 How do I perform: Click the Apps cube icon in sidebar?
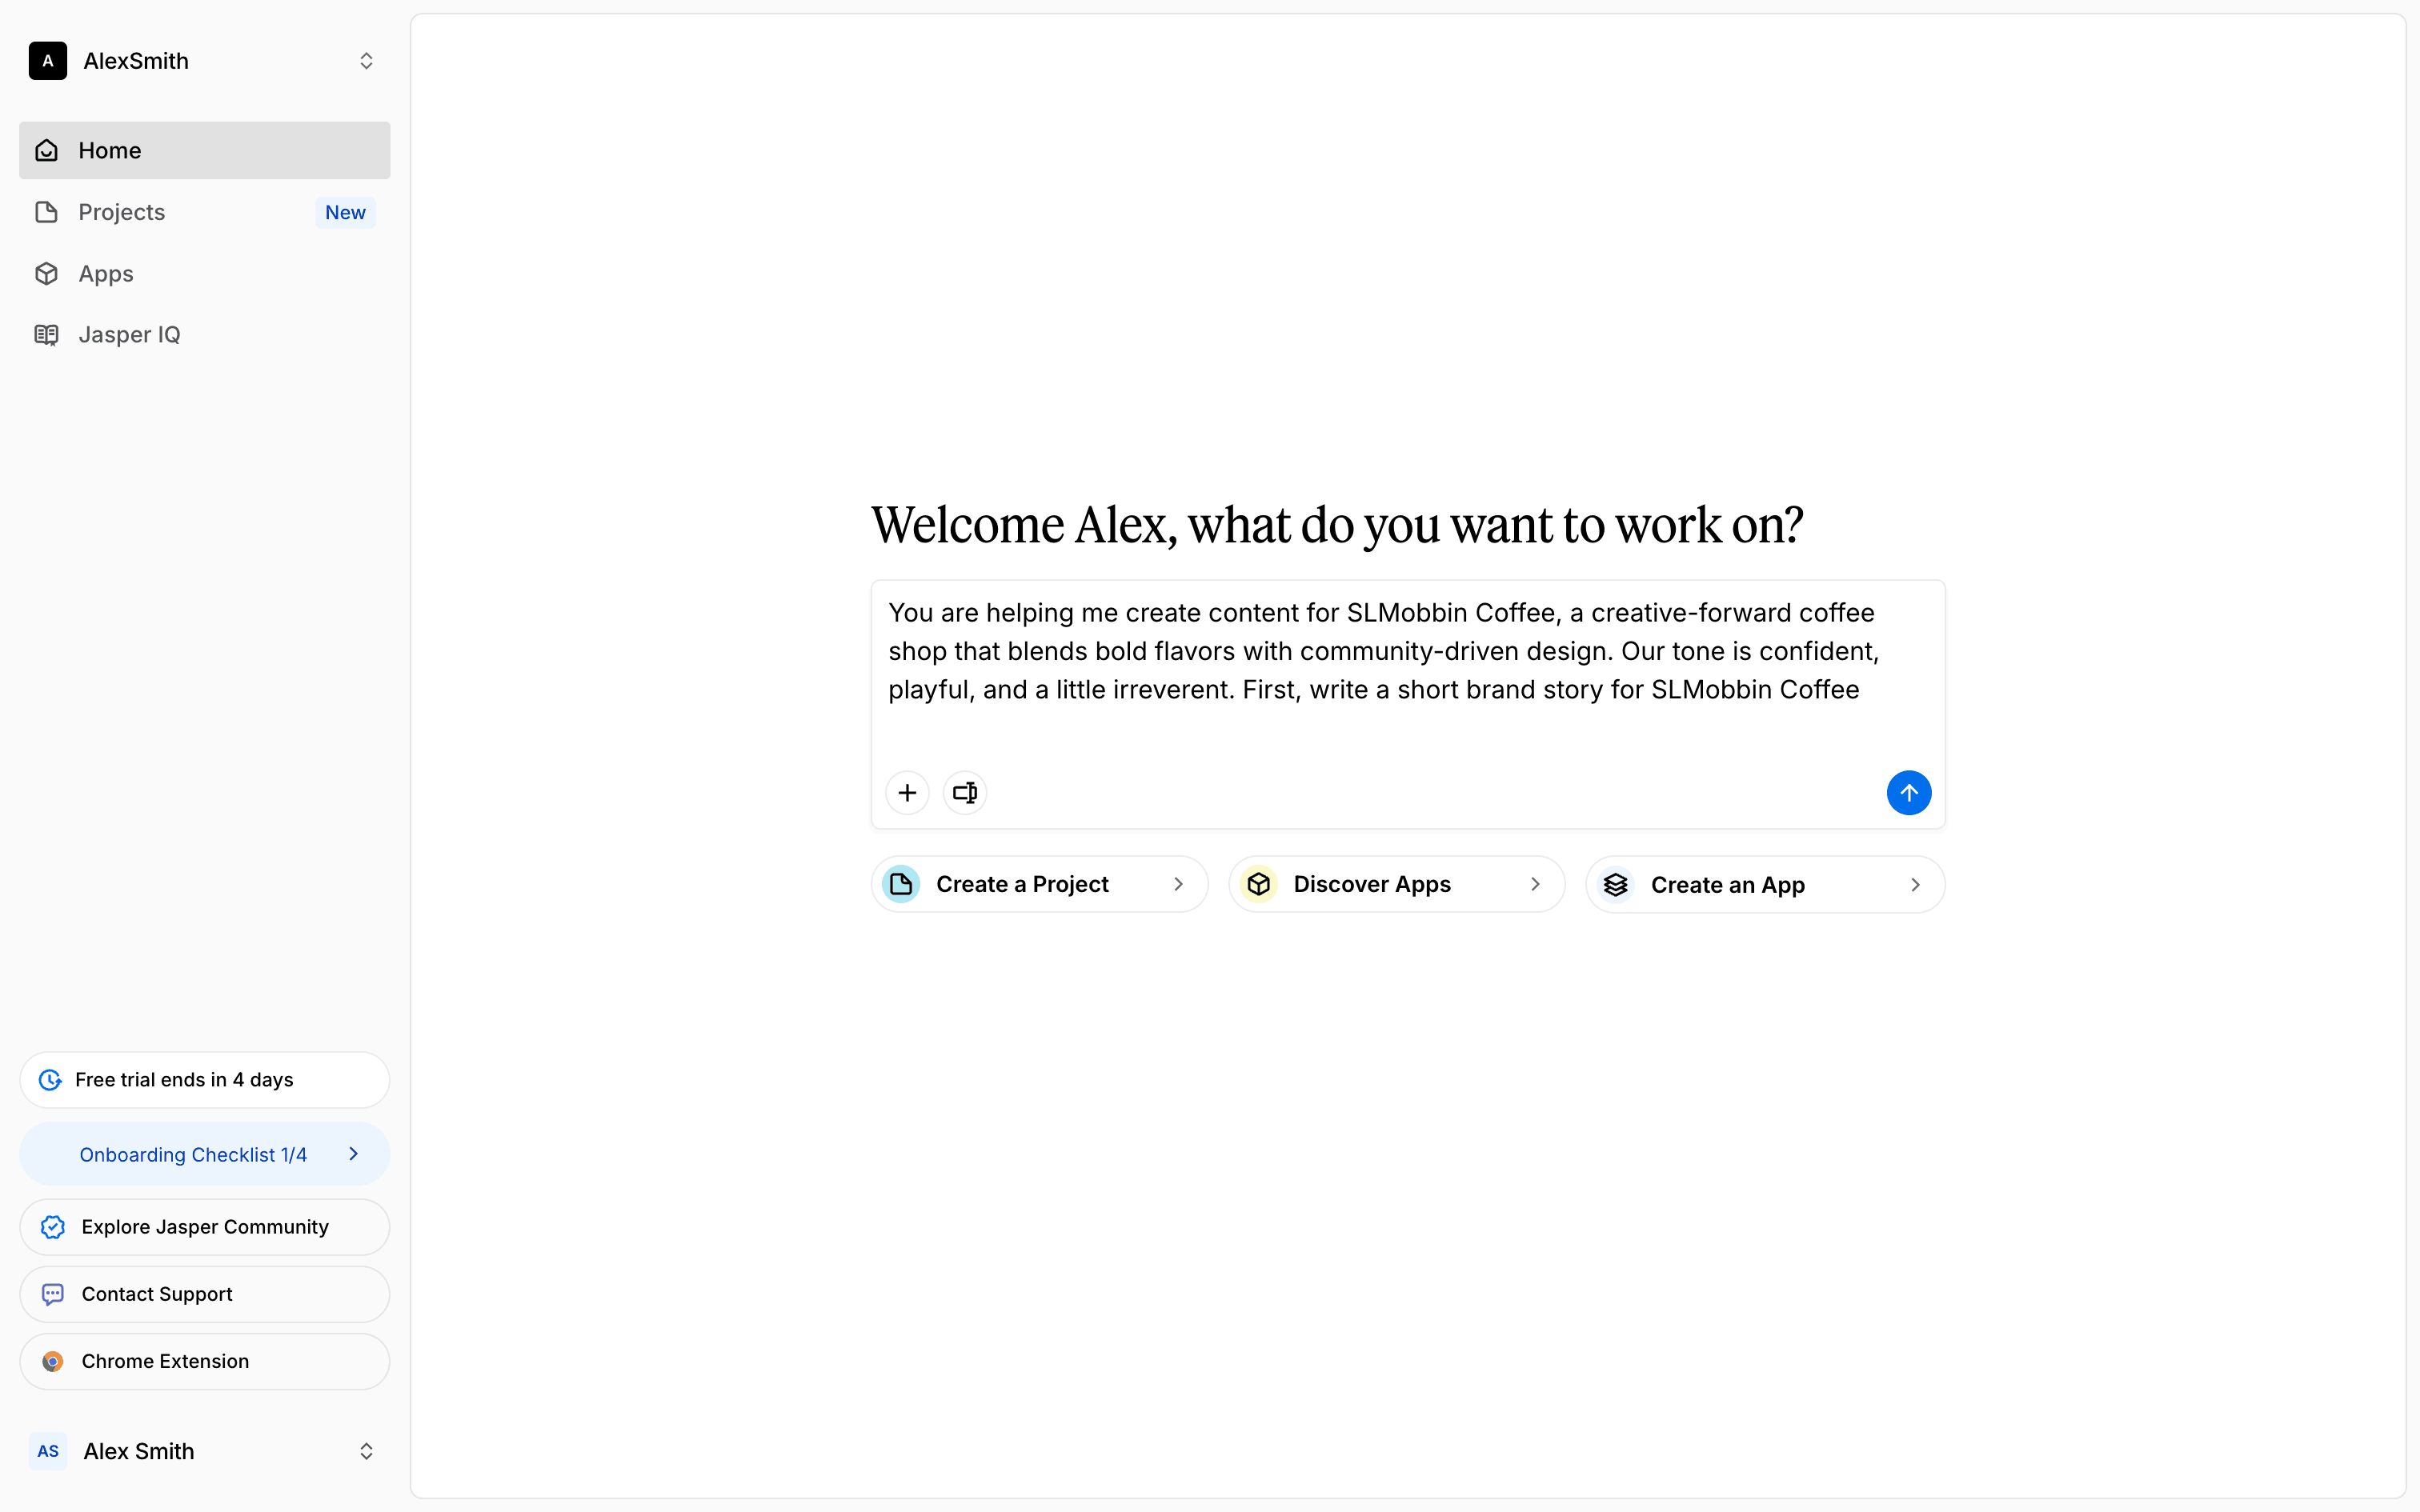[46, 274]
